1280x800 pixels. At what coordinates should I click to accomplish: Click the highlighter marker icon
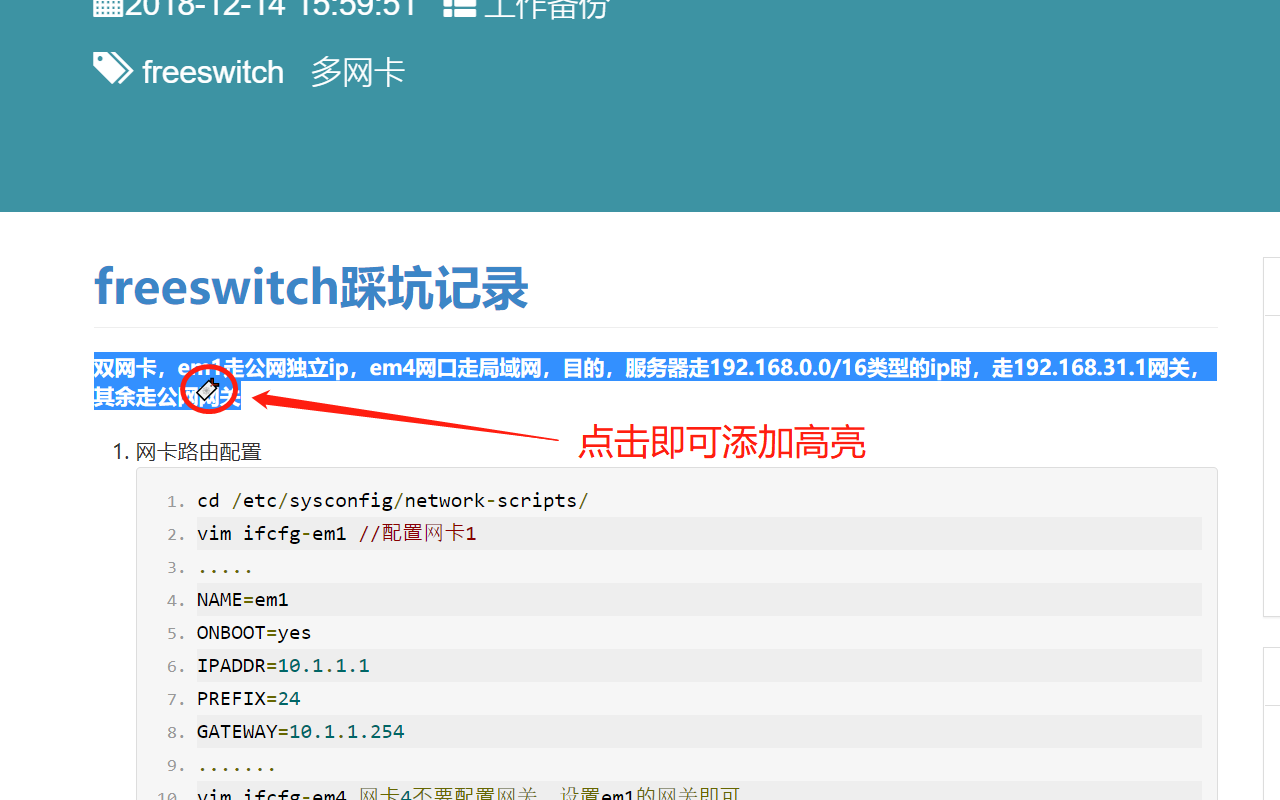coord(208,388)
